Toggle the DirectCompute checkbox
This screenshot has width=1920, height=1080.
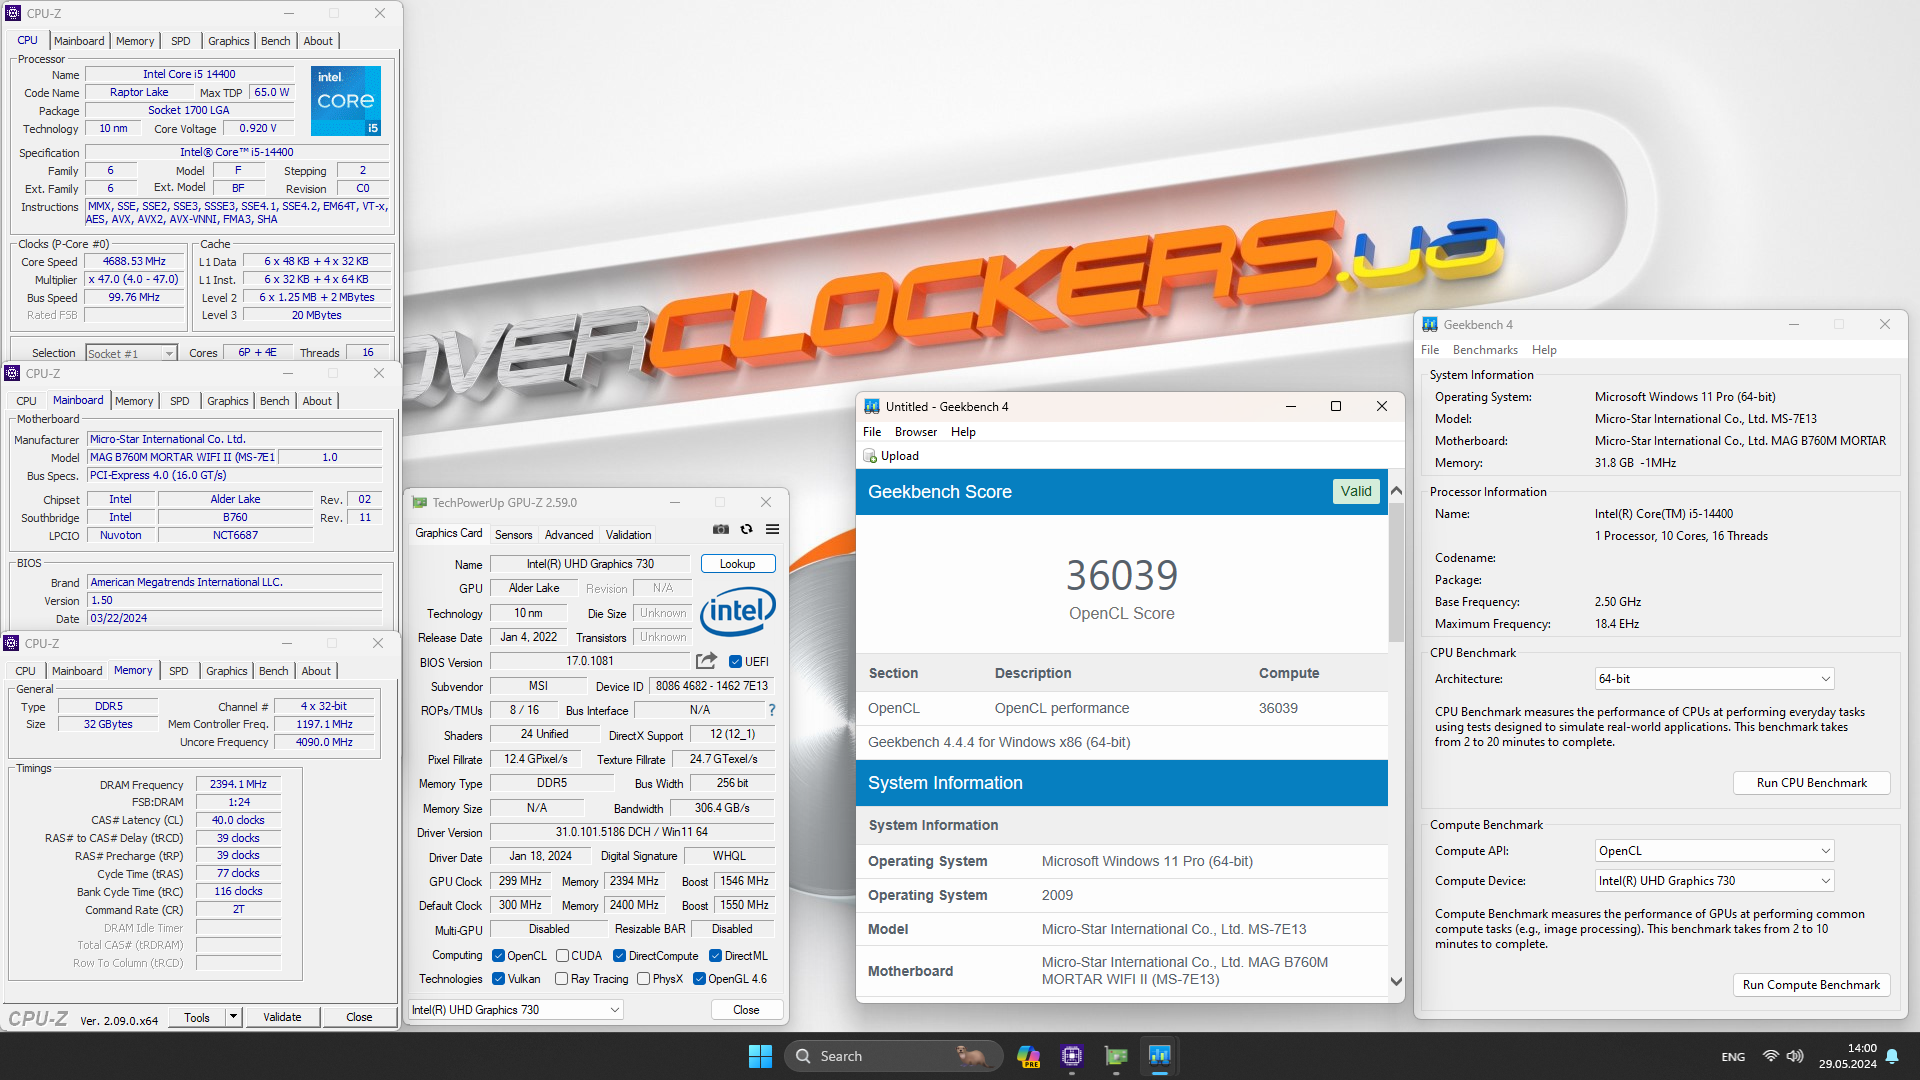click(x=619, y=956)
